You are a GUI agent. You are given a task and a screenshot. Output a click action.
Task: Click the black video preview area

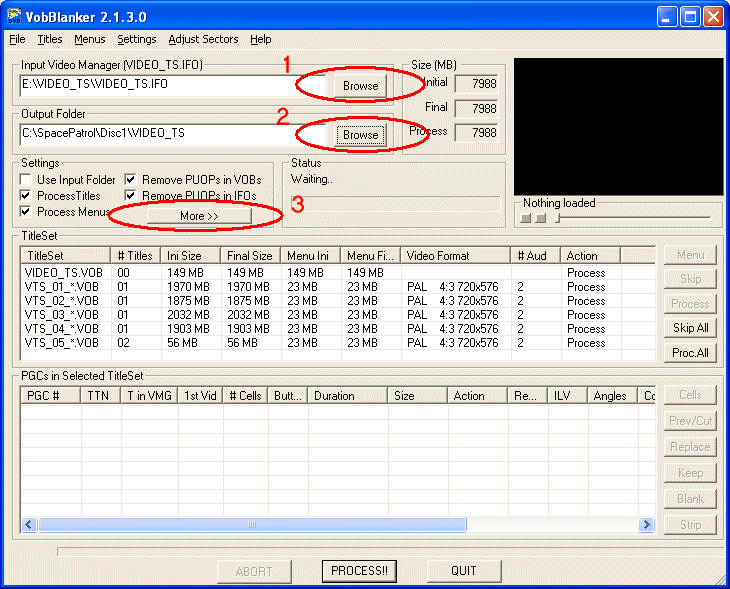tap(619, 127)
